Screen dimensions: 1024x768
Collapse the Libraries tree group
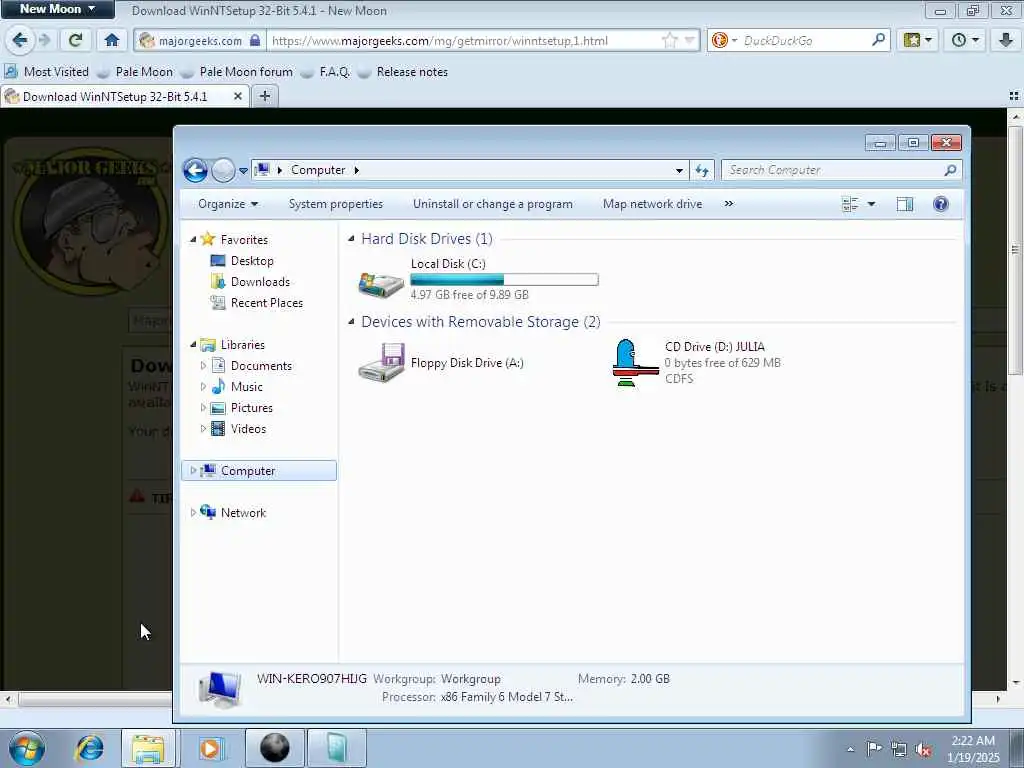(x=193, y=345)
